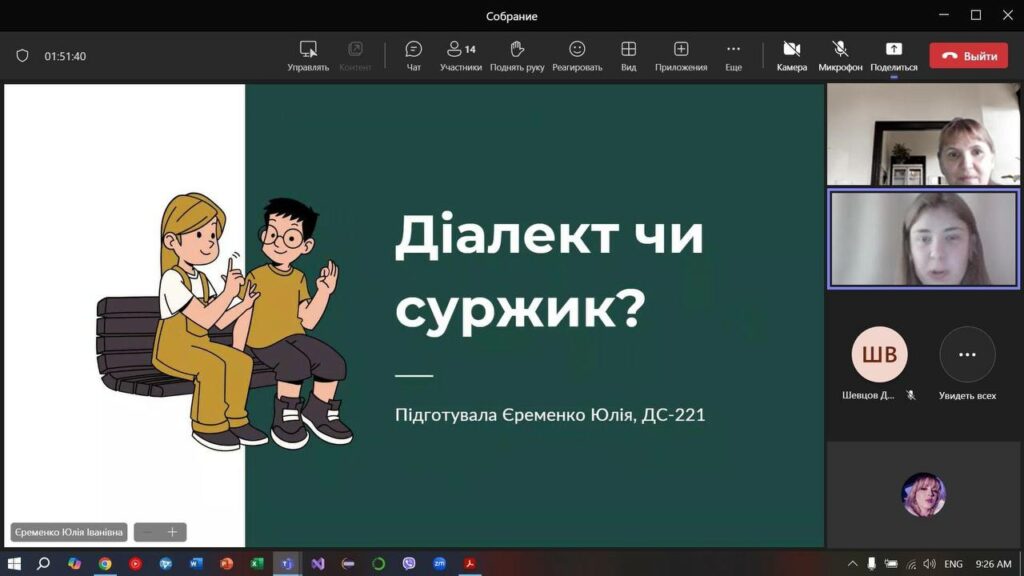Show the Участники list
This screenshot has height=576, width=1024.
coord(460,55)
